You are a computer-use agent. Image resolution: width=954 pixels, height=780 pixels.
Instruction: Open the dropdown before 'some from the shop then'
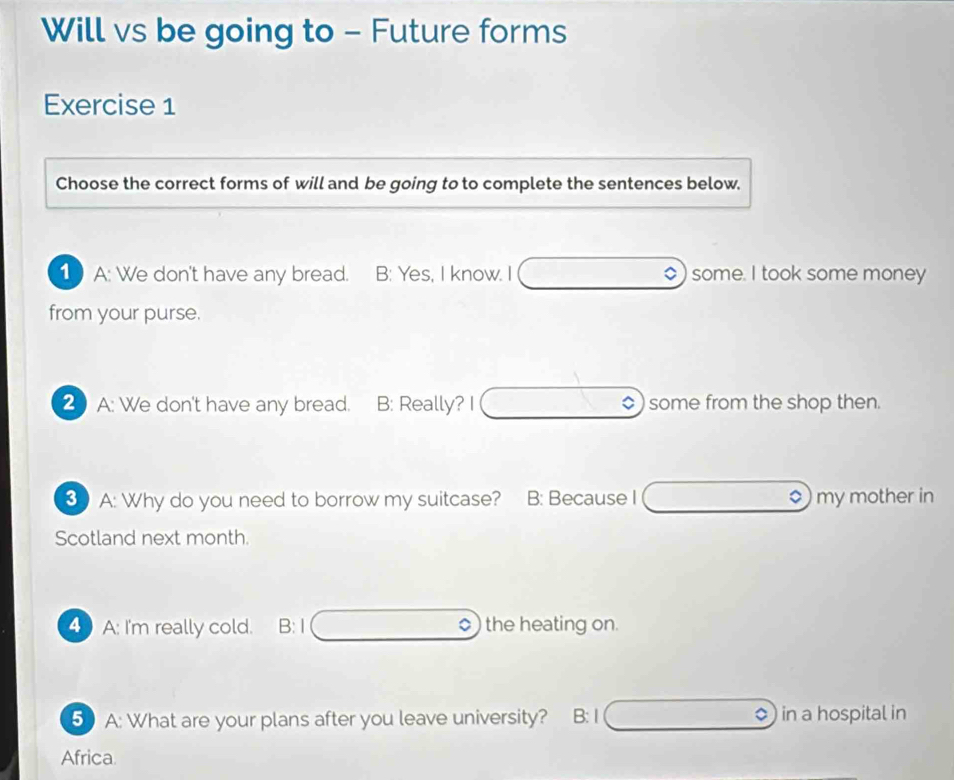(x=562, y=403)
